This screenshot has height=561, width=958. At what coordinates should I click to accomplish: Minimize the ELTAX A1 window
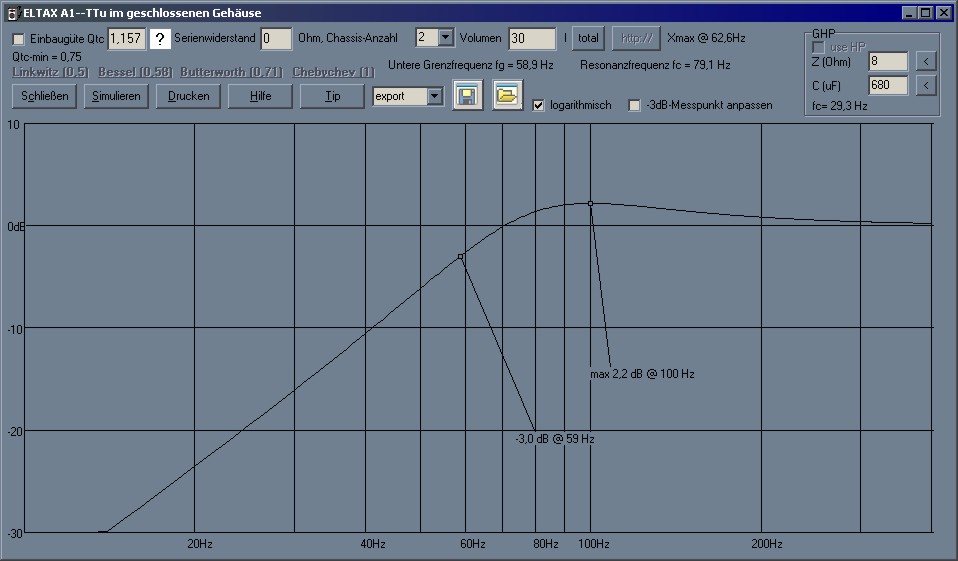(909, 13)
